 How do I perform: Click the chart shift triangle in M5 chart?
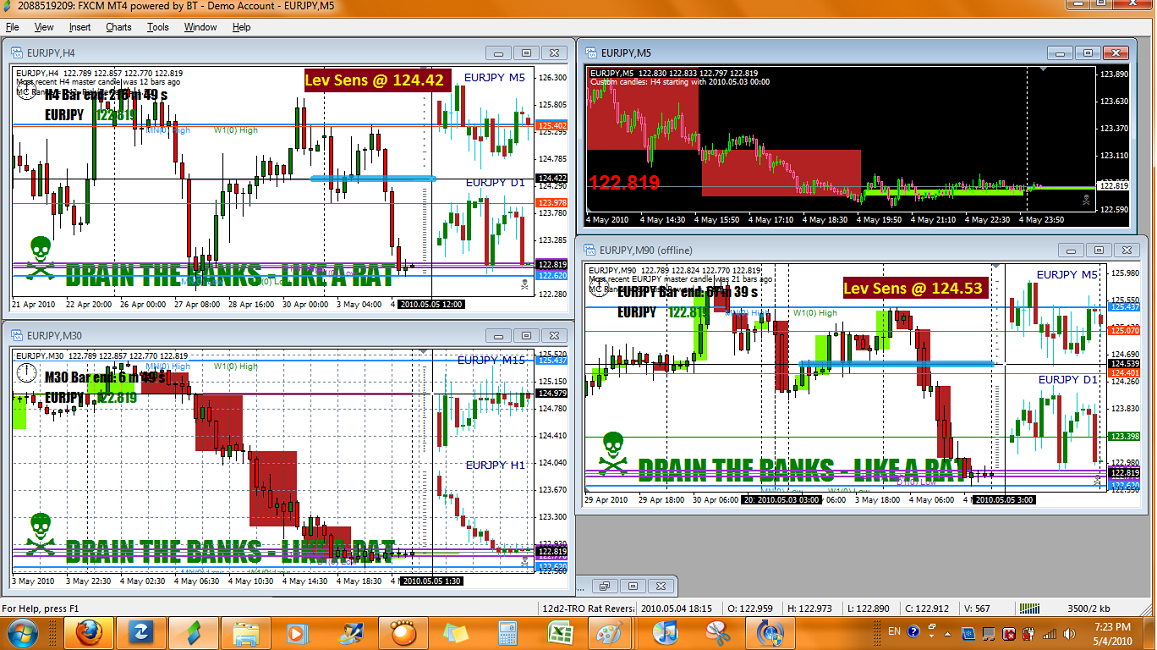coord(1043,69)
